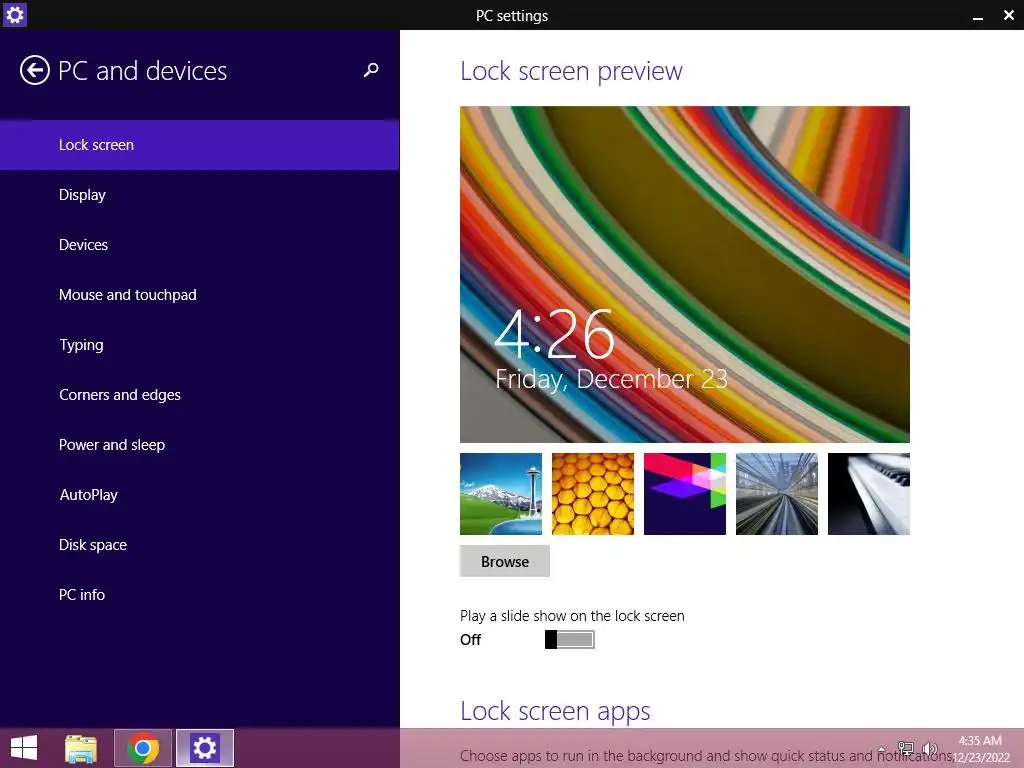This screenshot has width=1024, height=768.
Task: Go back using the circled arrow icon
Action: (35, 71)
